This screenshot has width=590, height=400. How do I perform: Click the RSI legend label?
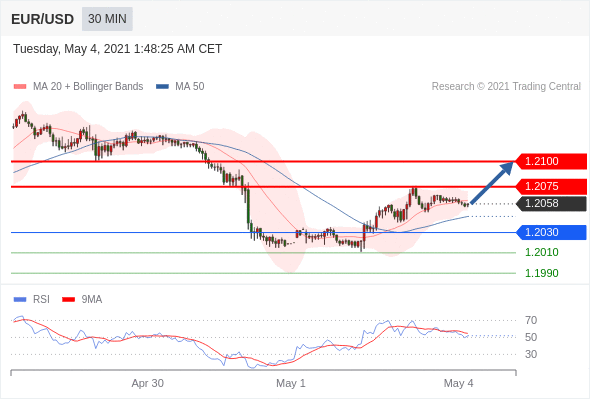pyautogui.click(x=41, y=300)
